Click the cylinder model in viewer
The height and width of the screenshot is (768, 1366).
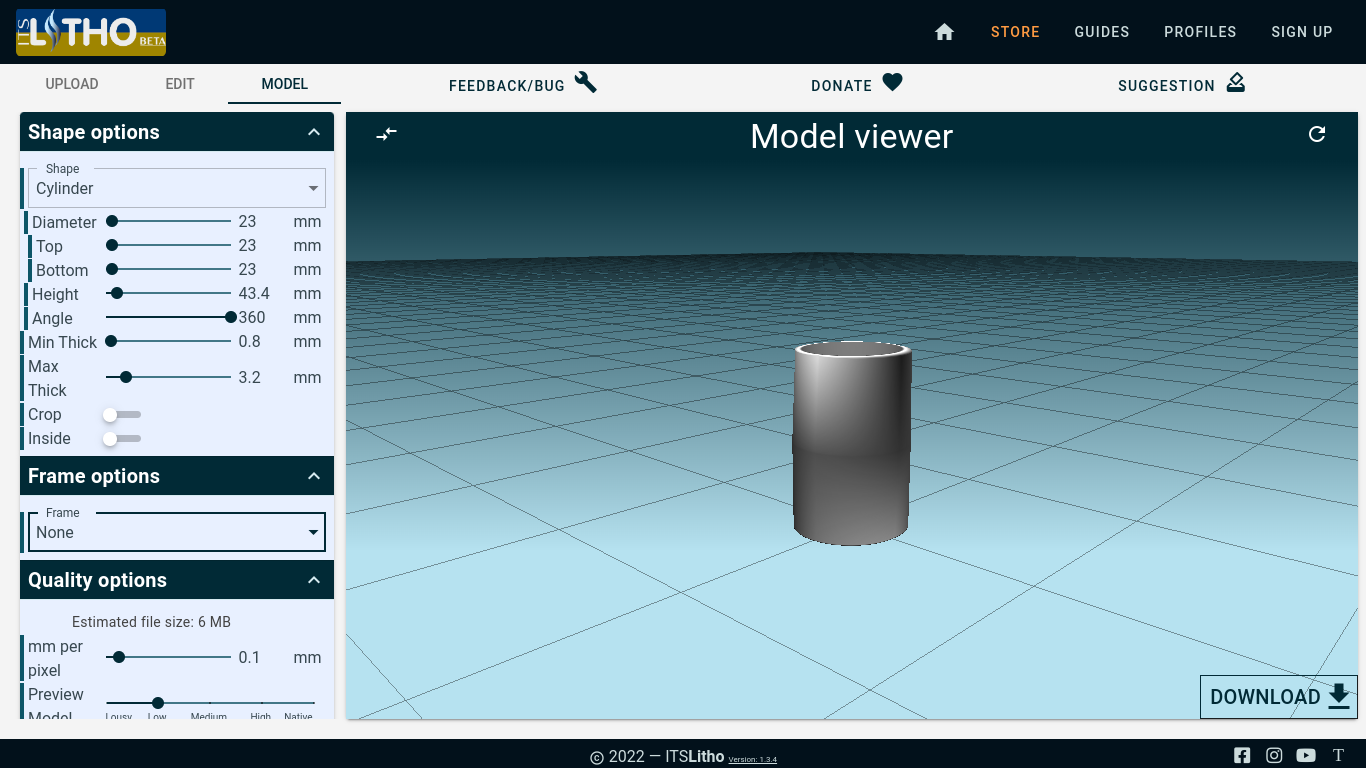(852, 443)
